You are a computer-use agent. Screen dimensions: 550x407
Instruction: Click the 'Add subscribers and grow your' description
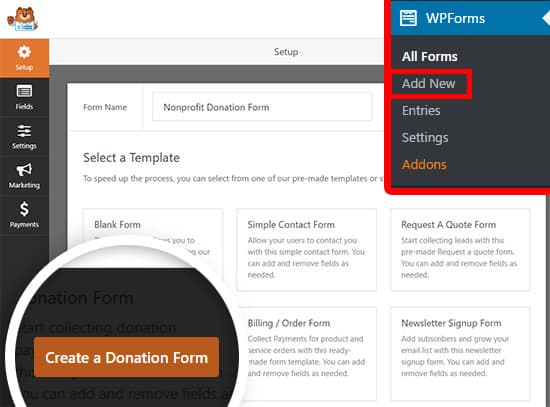coord(455,356)
